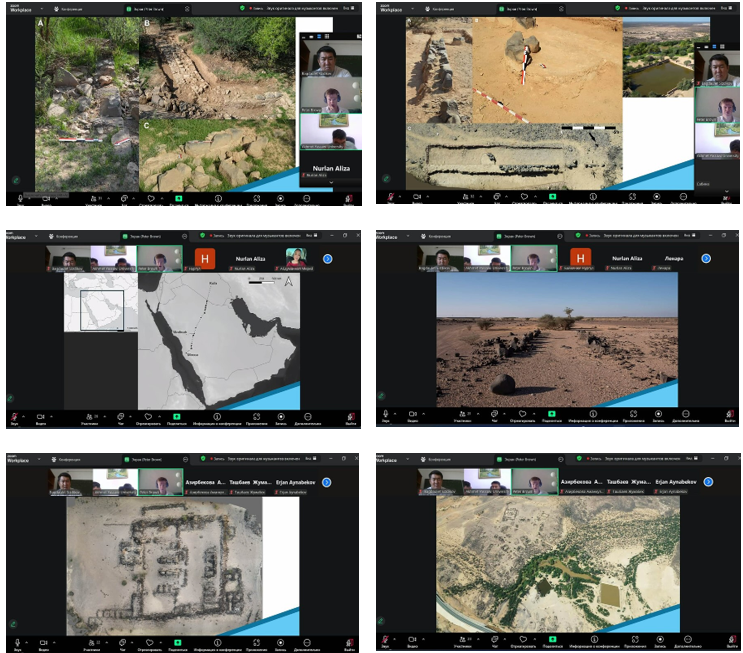Toggle the Видео camera in the middle-left Zoom window
Viewport: 743px width, 653px height.
[42, 416]
